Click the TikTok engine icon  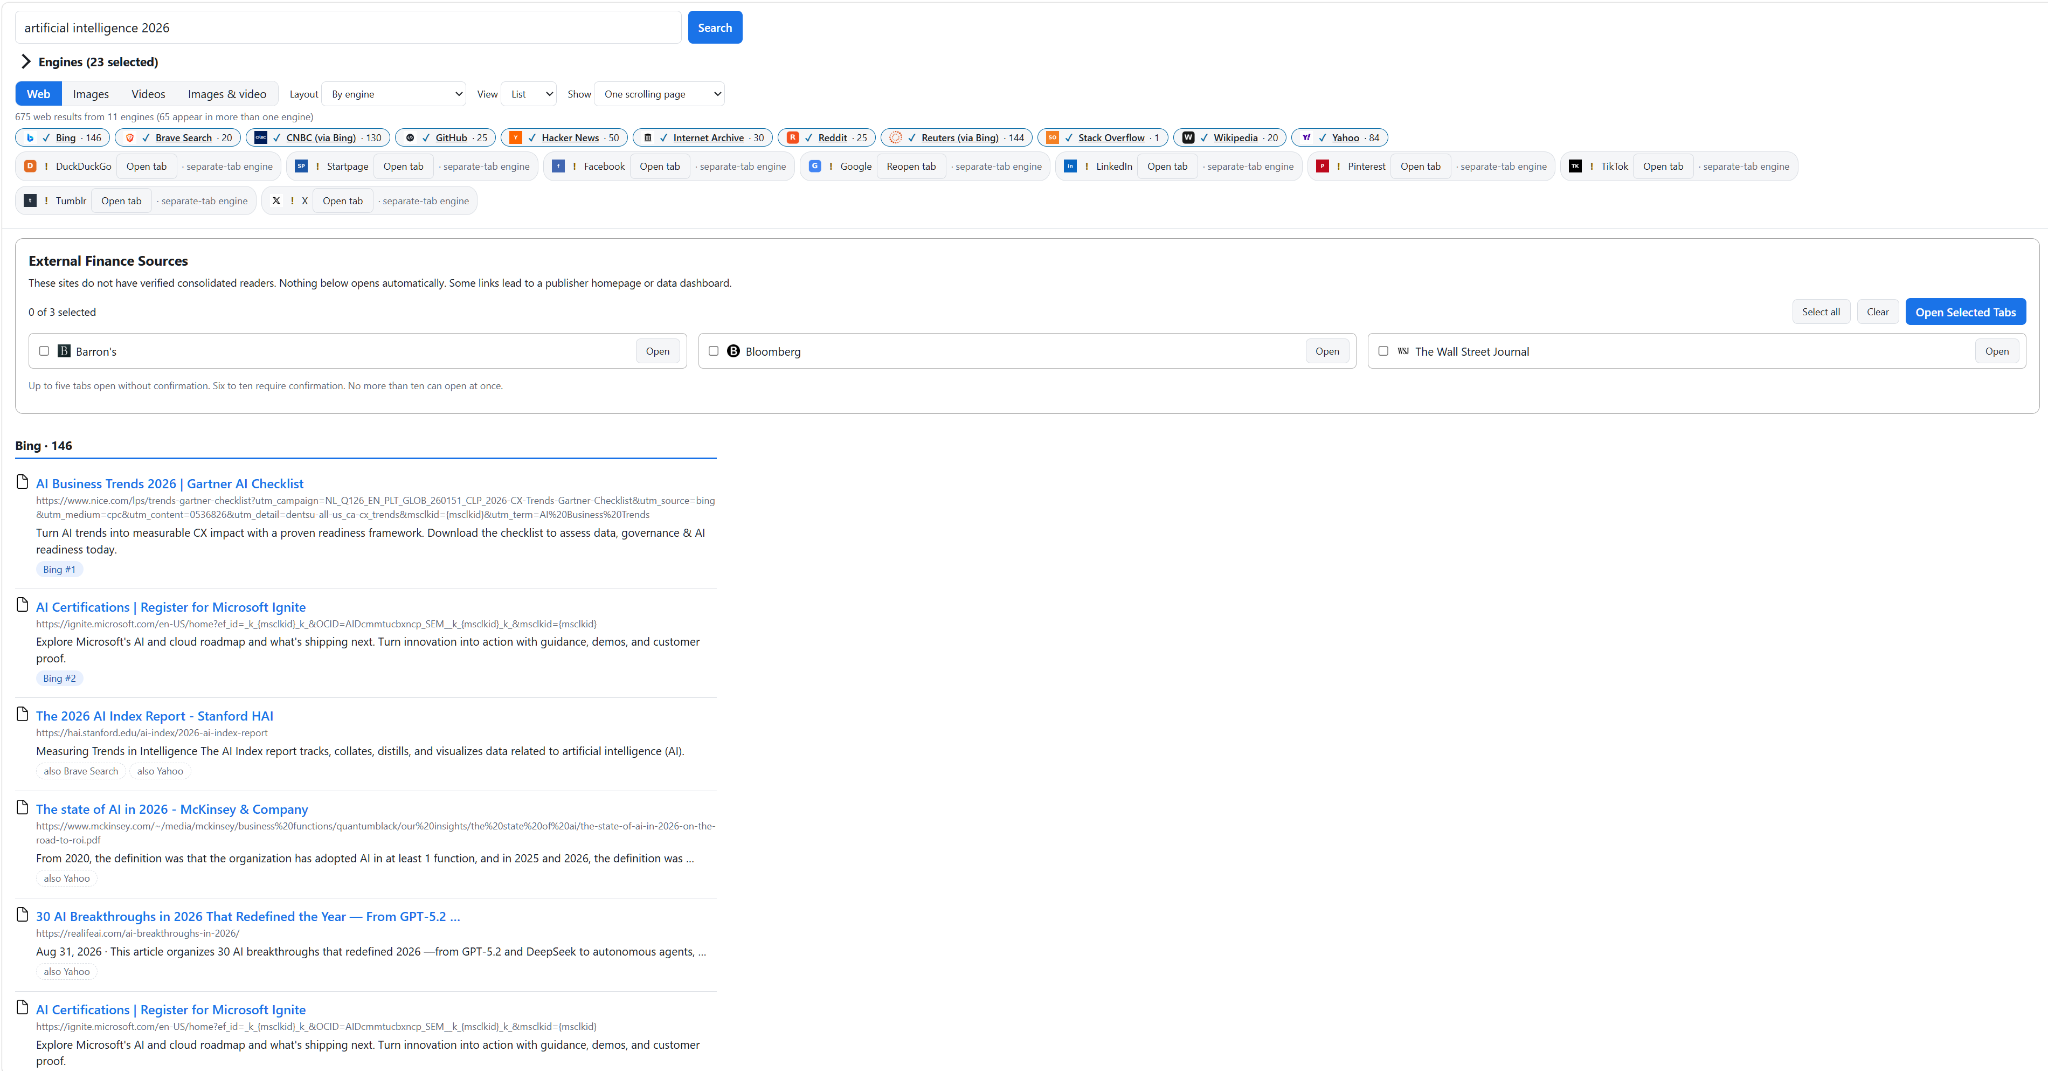click(1575, 166)
